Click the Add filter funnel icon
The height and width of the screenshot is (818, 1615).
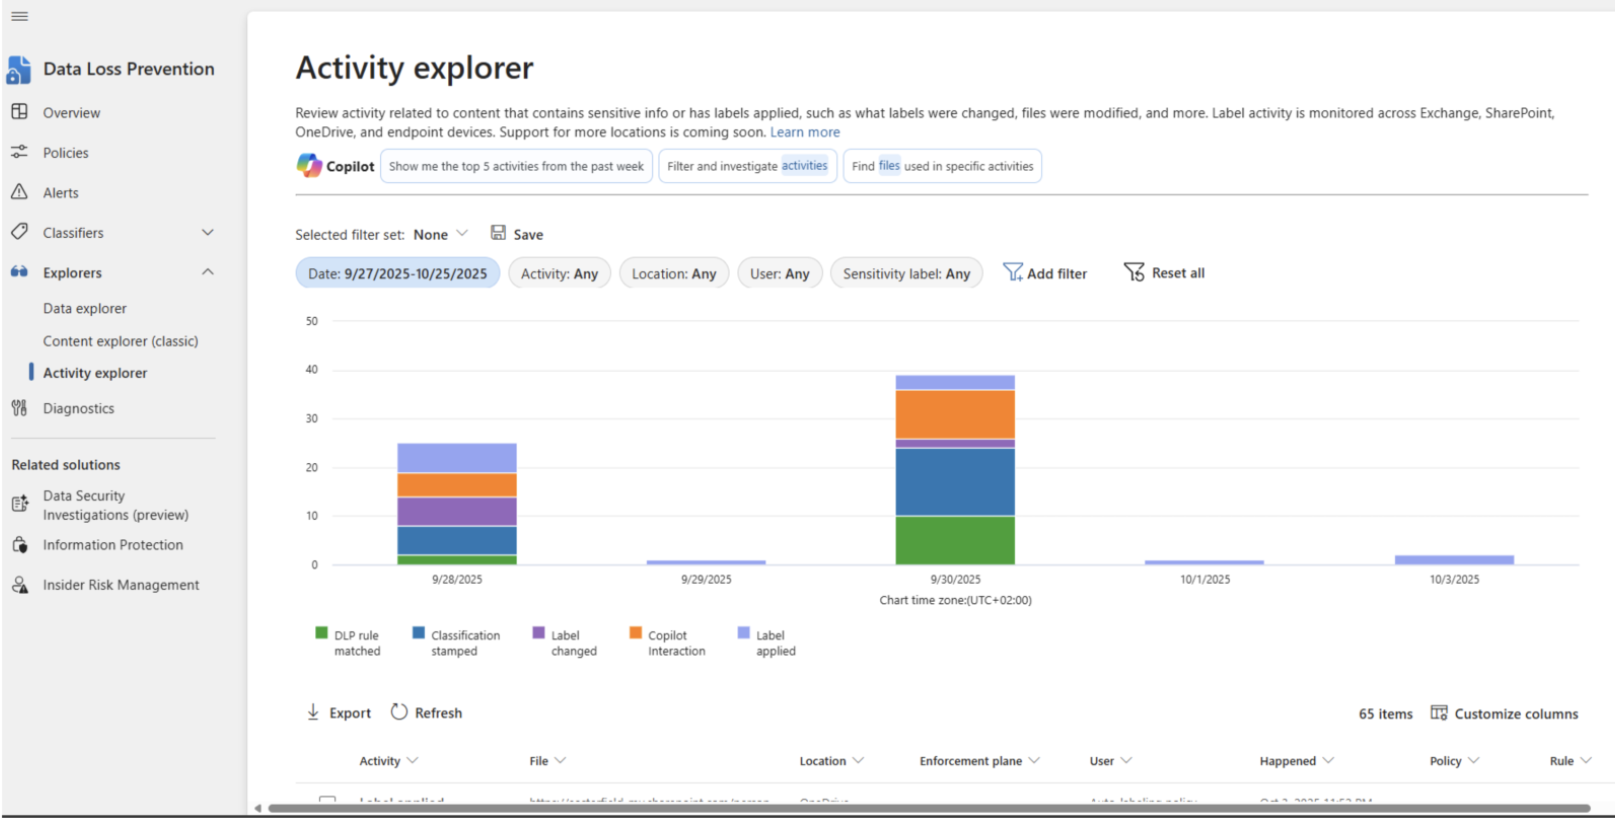pos(1013,273)
